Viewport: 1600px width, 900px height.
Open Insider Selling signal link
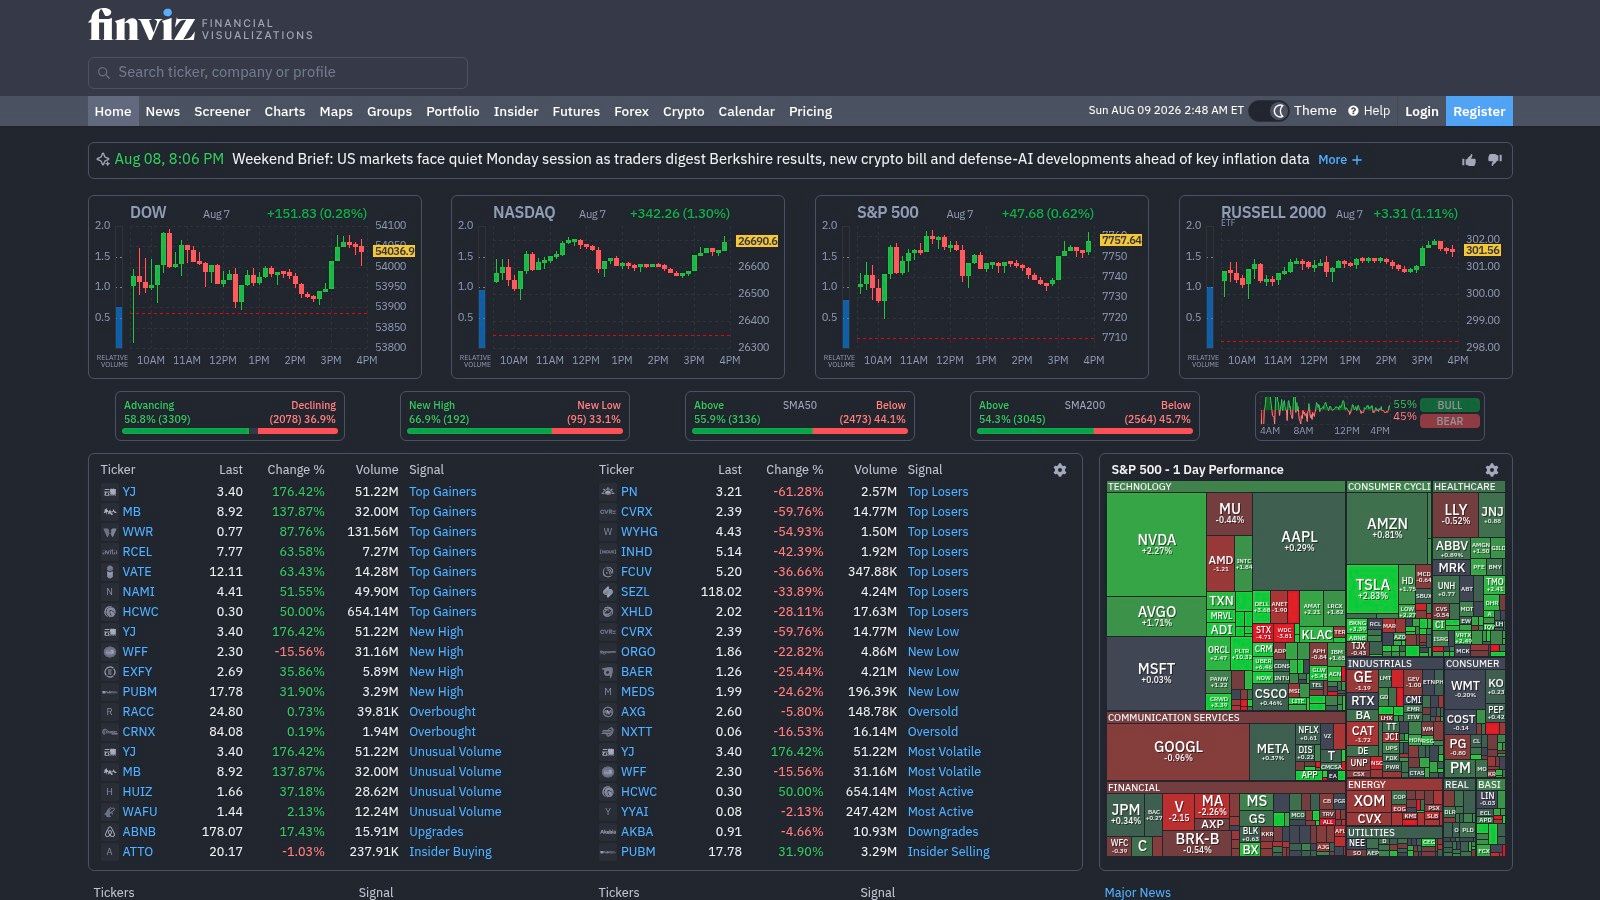click(x=948, y=852)
